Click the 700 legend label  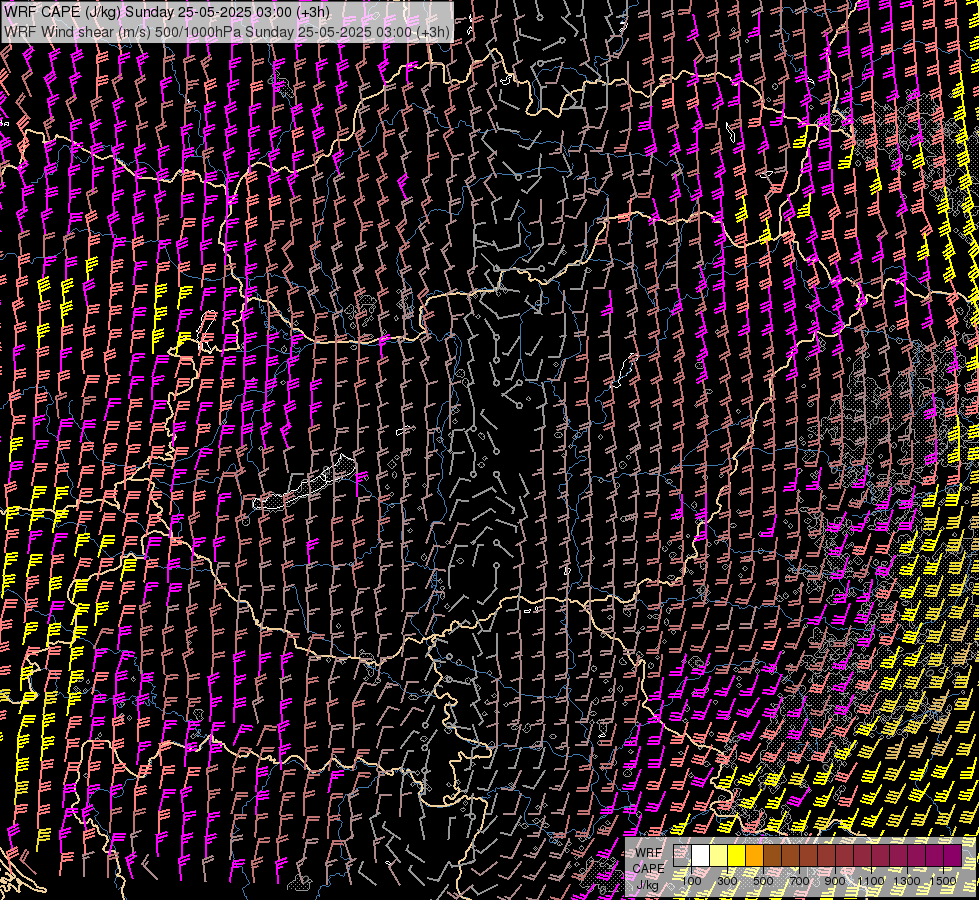pyautogui.click(x=799, y=881)
